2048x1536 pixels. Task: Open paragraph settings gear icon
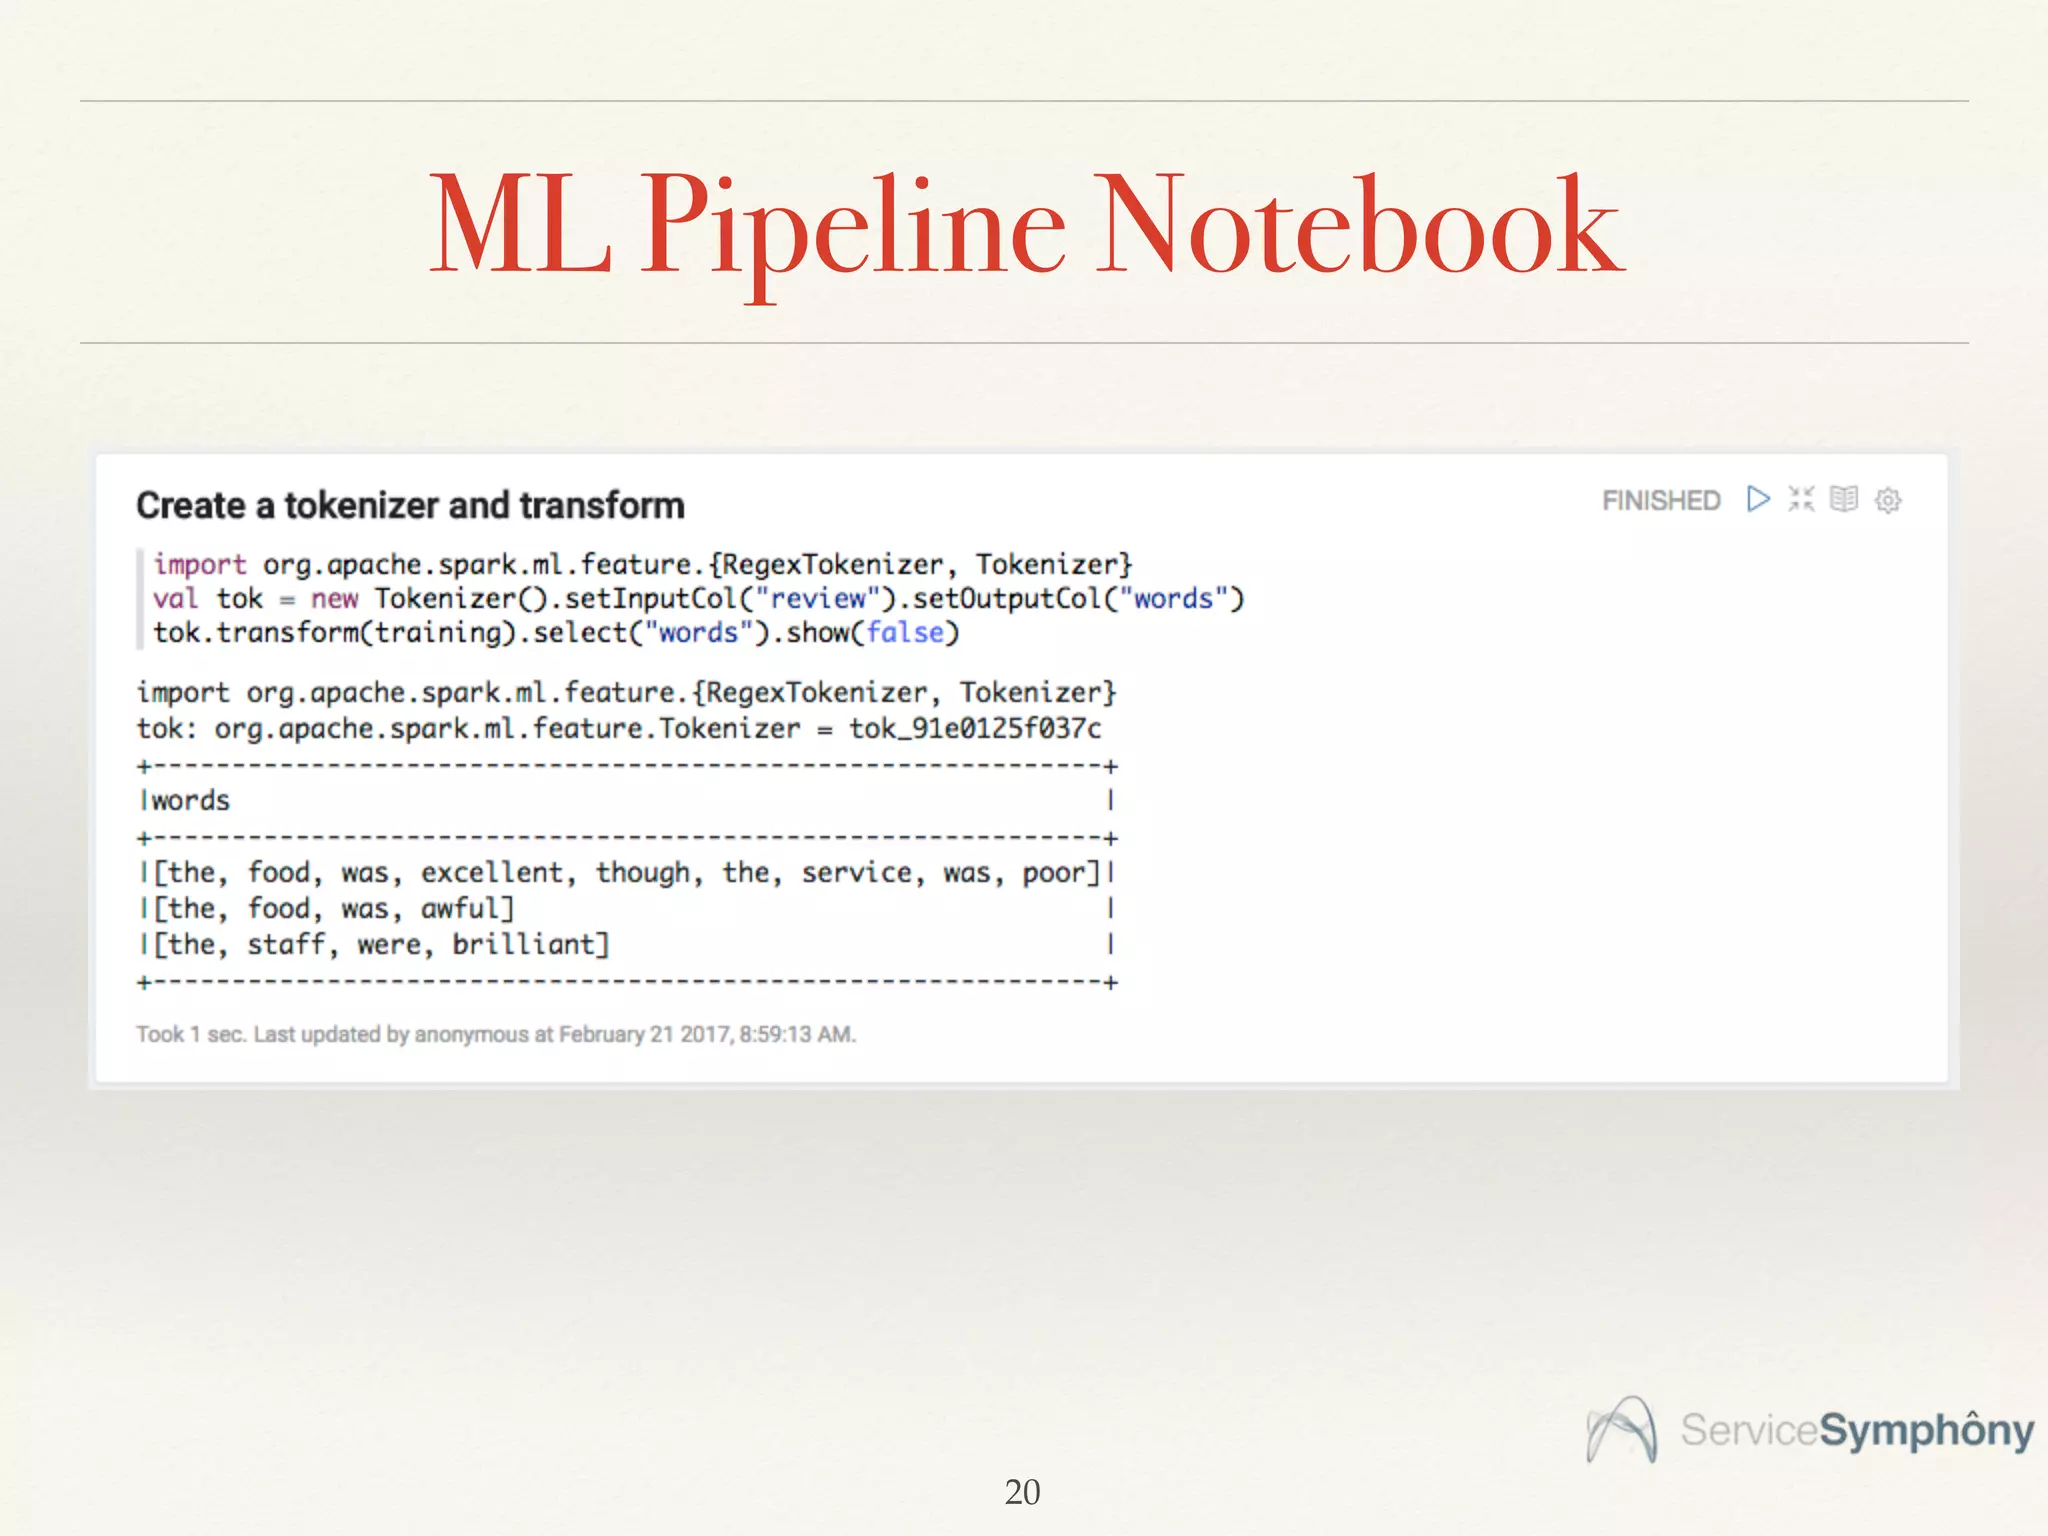pyautogui.click(x=1888, y=500)
